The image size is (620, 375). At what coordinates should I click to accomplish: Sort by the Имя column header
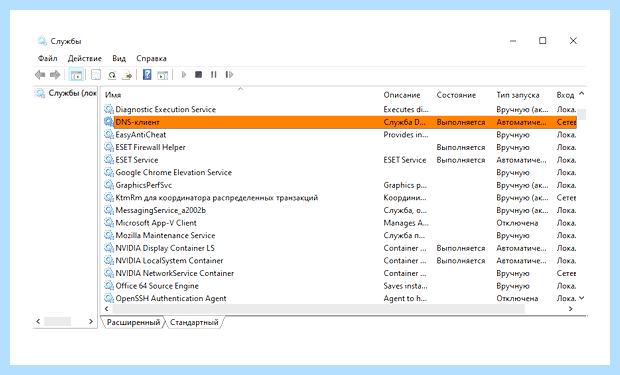(x=113, y=95)
